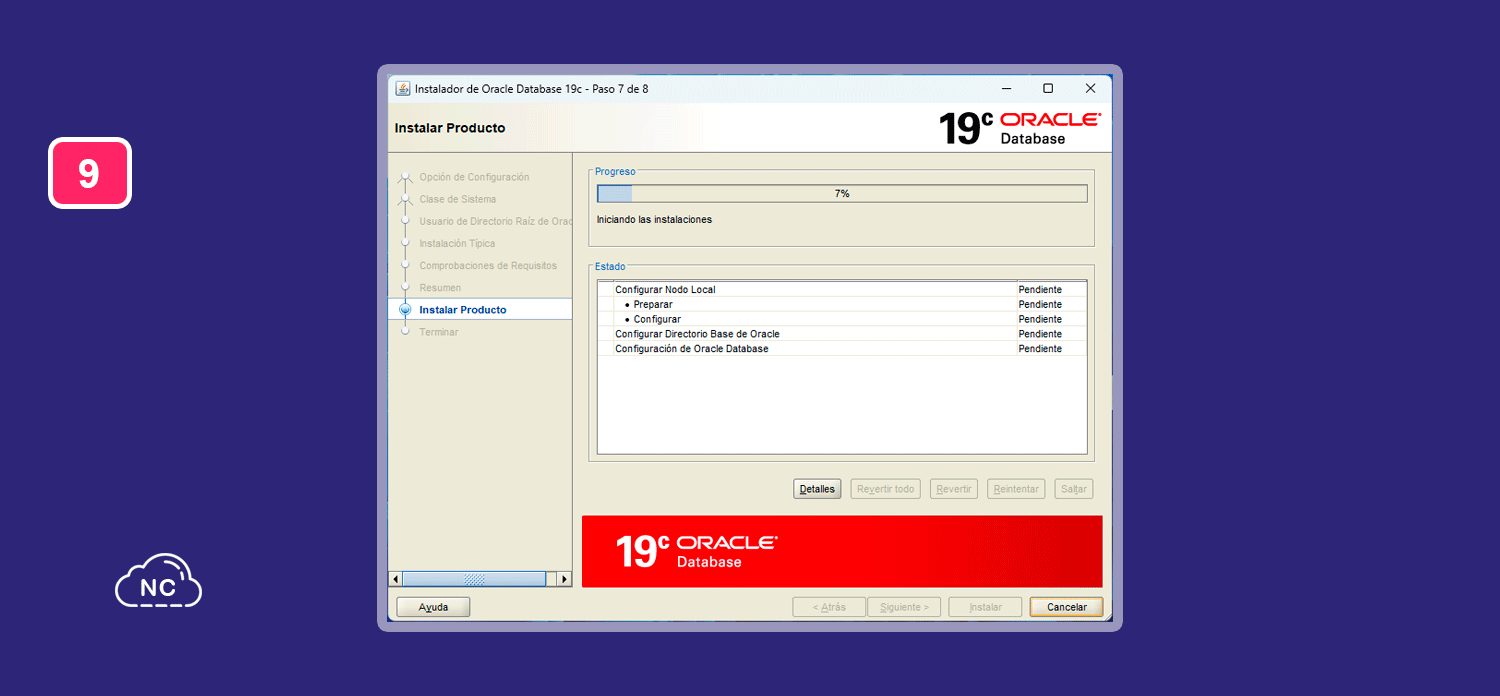
Task: Select the Terminar step
Action: tap(439, 332)
